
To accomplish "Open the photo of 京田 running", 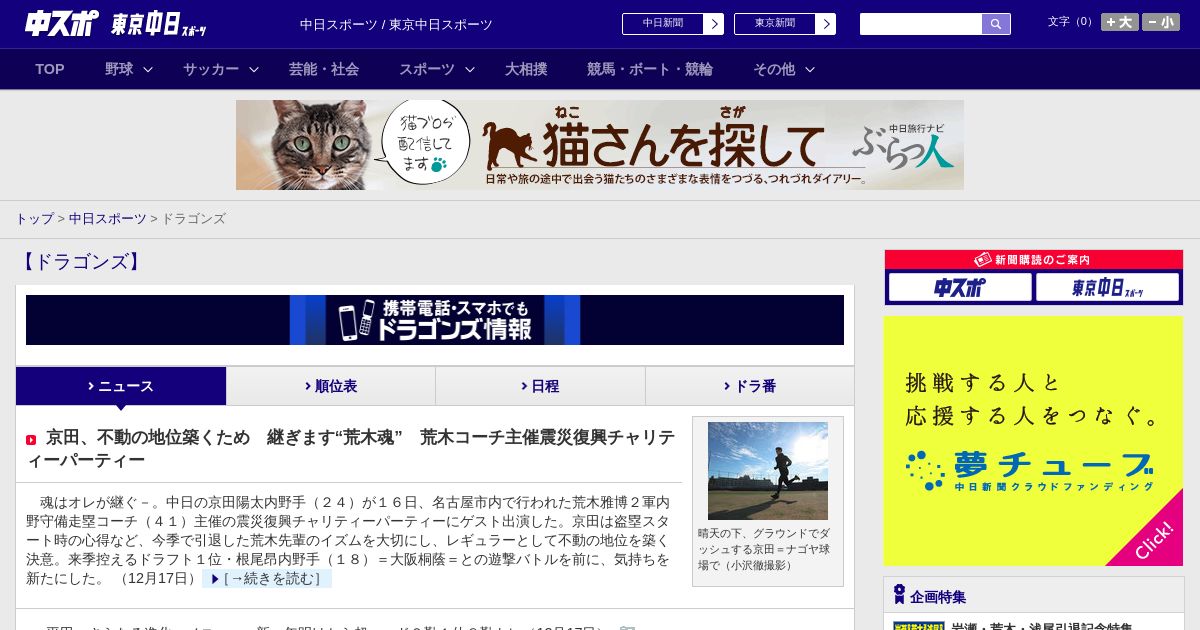I will pyautogui.click(x=768, y=470).
